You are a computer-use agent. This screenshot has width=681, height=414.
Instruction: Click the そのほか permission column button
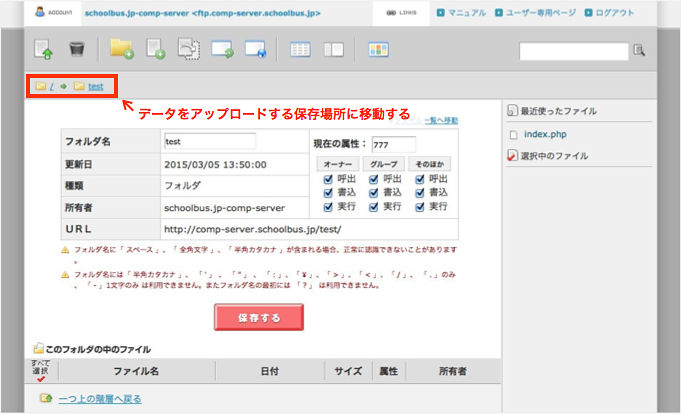click(x=430, y=164)
